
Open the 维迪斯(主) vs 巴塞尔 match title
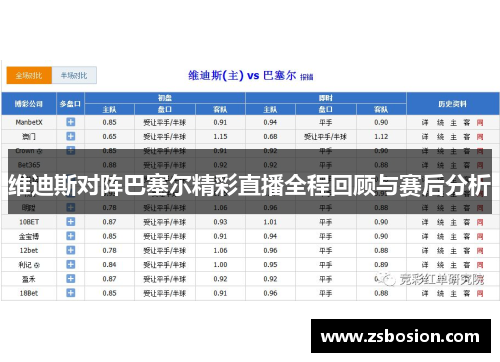(x=242, y=75)
